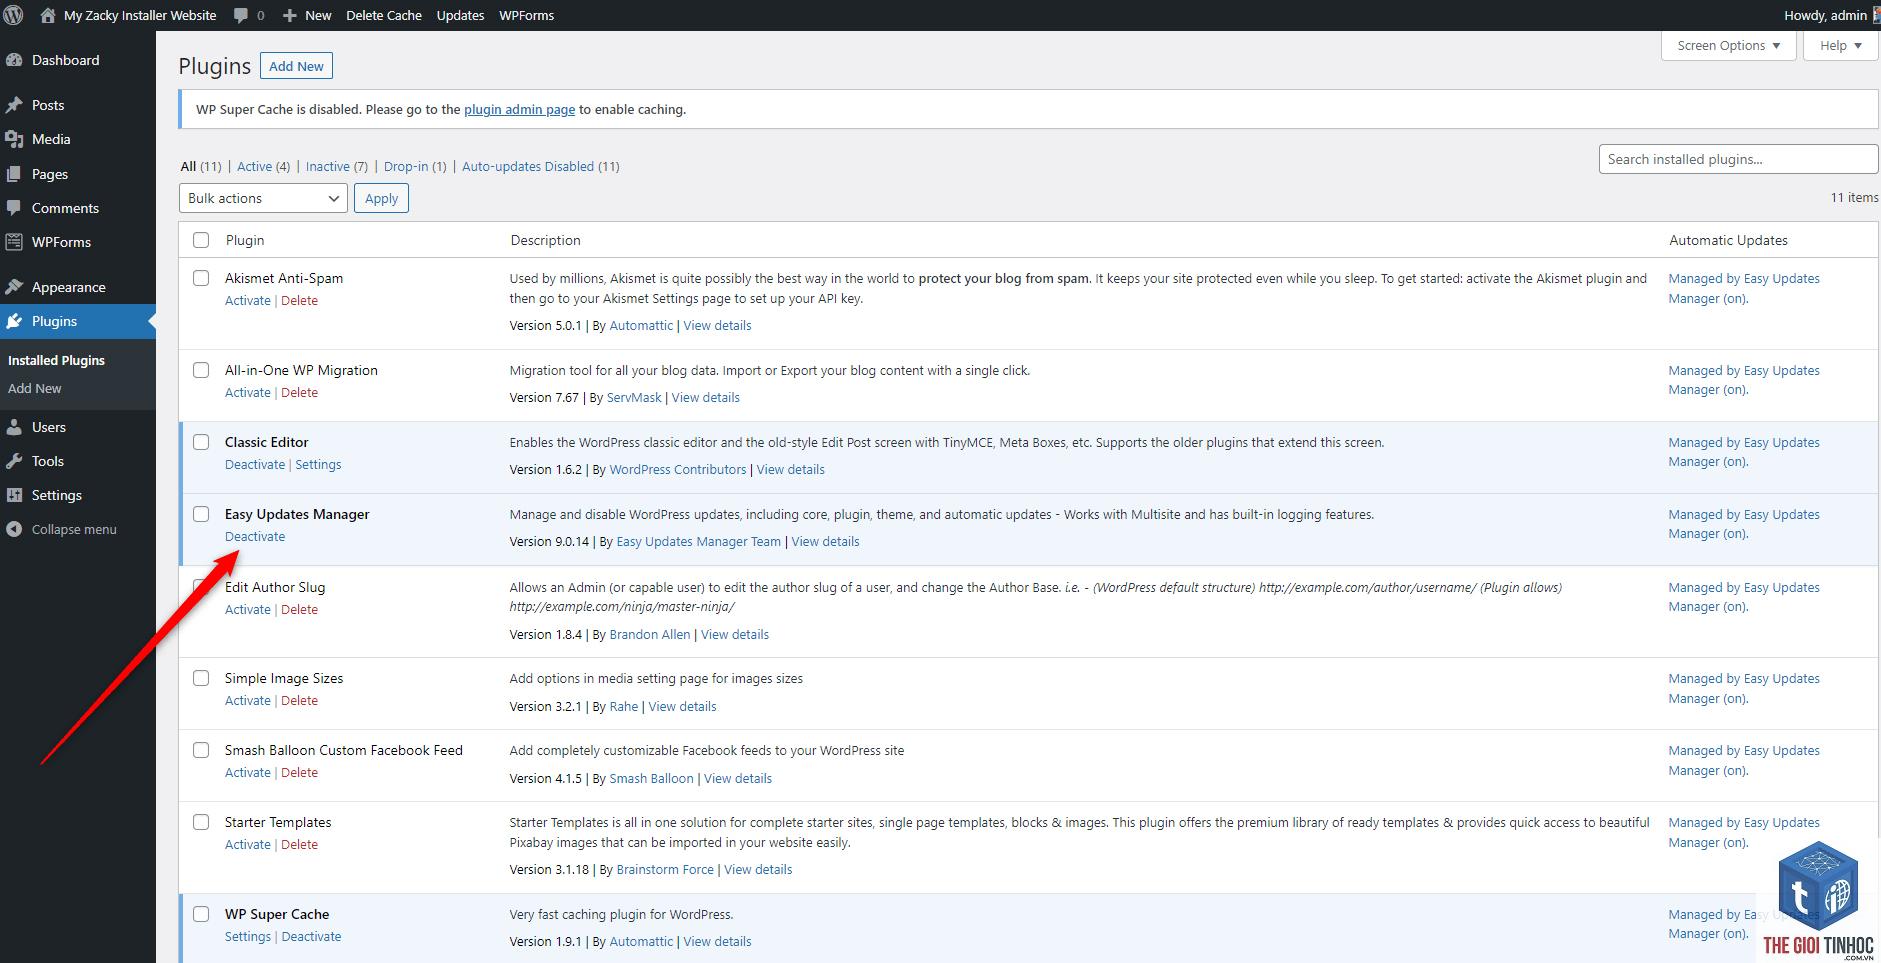This screenshot has height=963, width=1881.
Task: Click the Appearance paintbrush icon
Action: pyautogui.click(x=14, y=287)
